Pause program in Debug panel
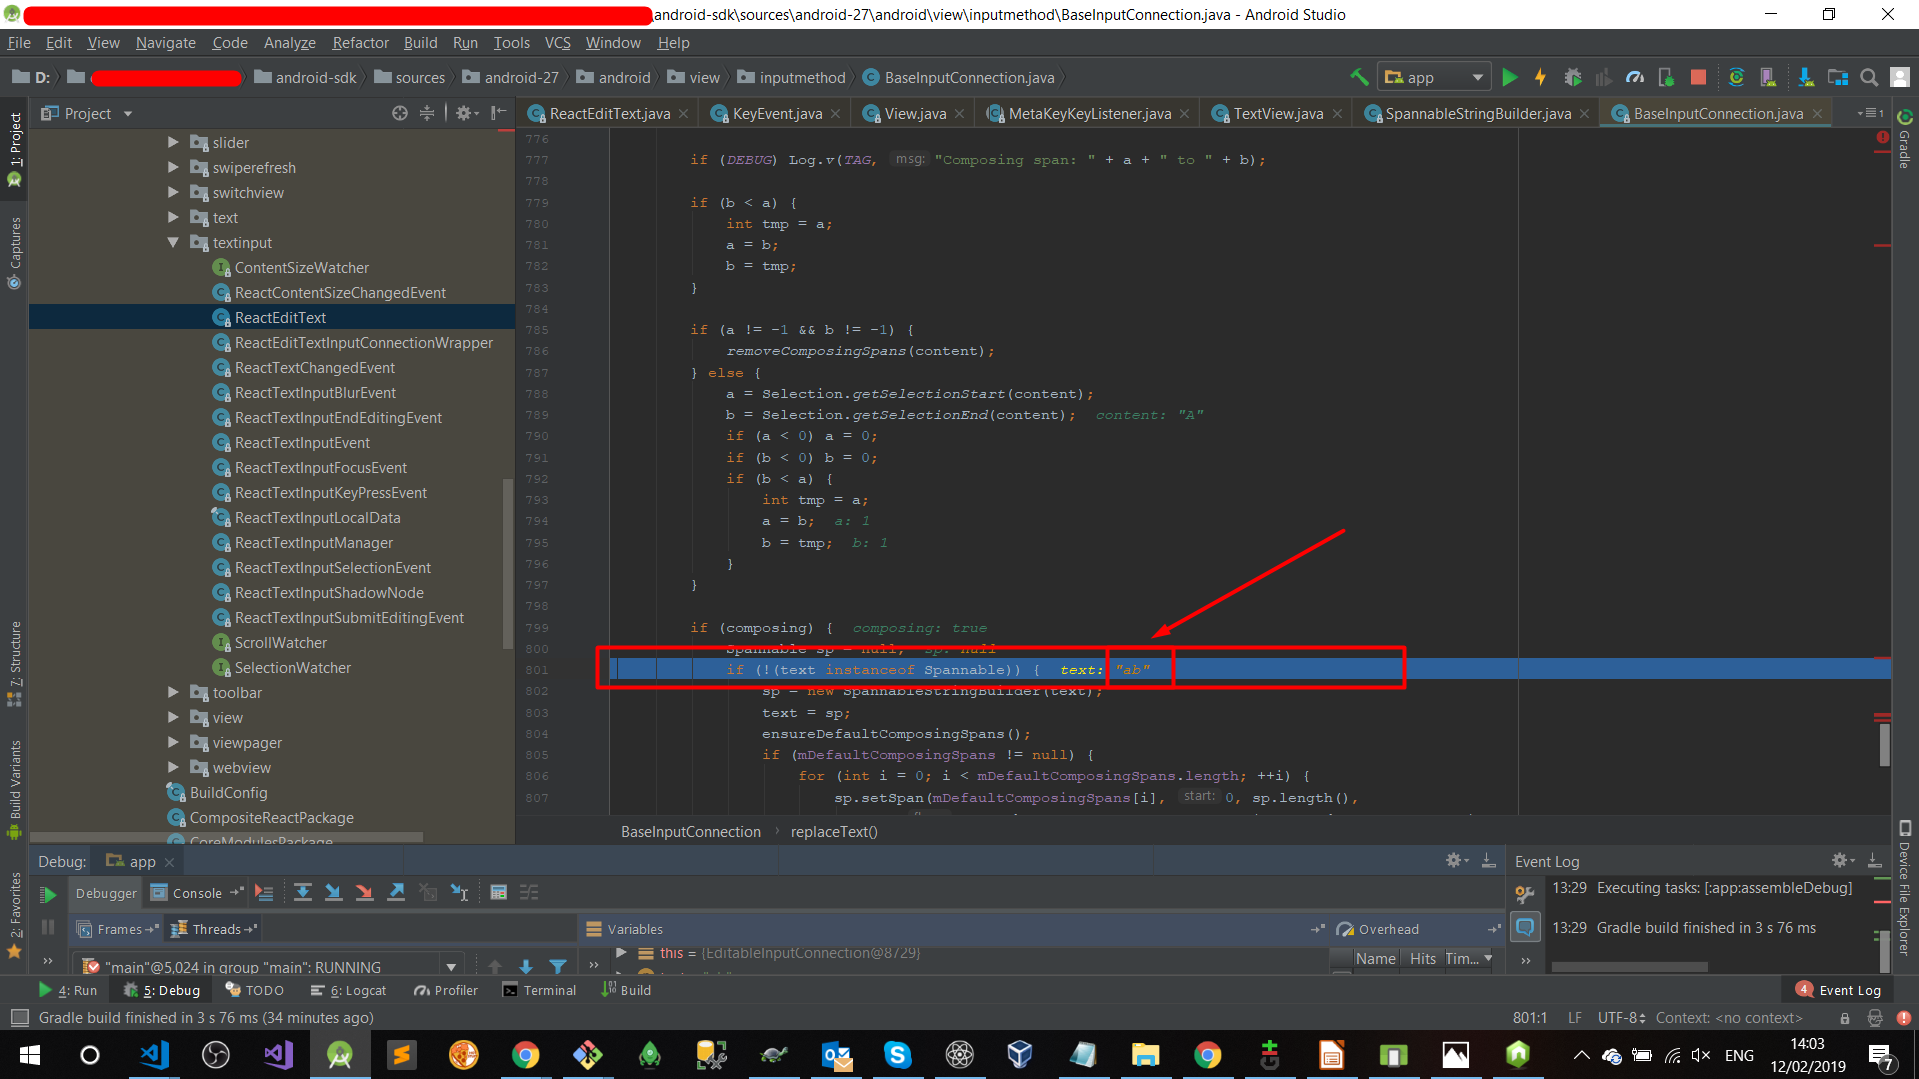Image resolution: width=1919 pixels, height=1079 pixels. tap(47, 928)
